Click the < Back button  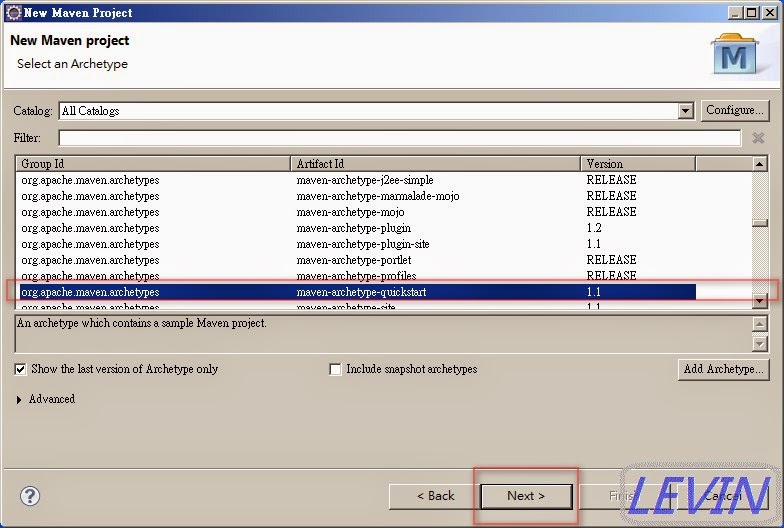(435, 496)
